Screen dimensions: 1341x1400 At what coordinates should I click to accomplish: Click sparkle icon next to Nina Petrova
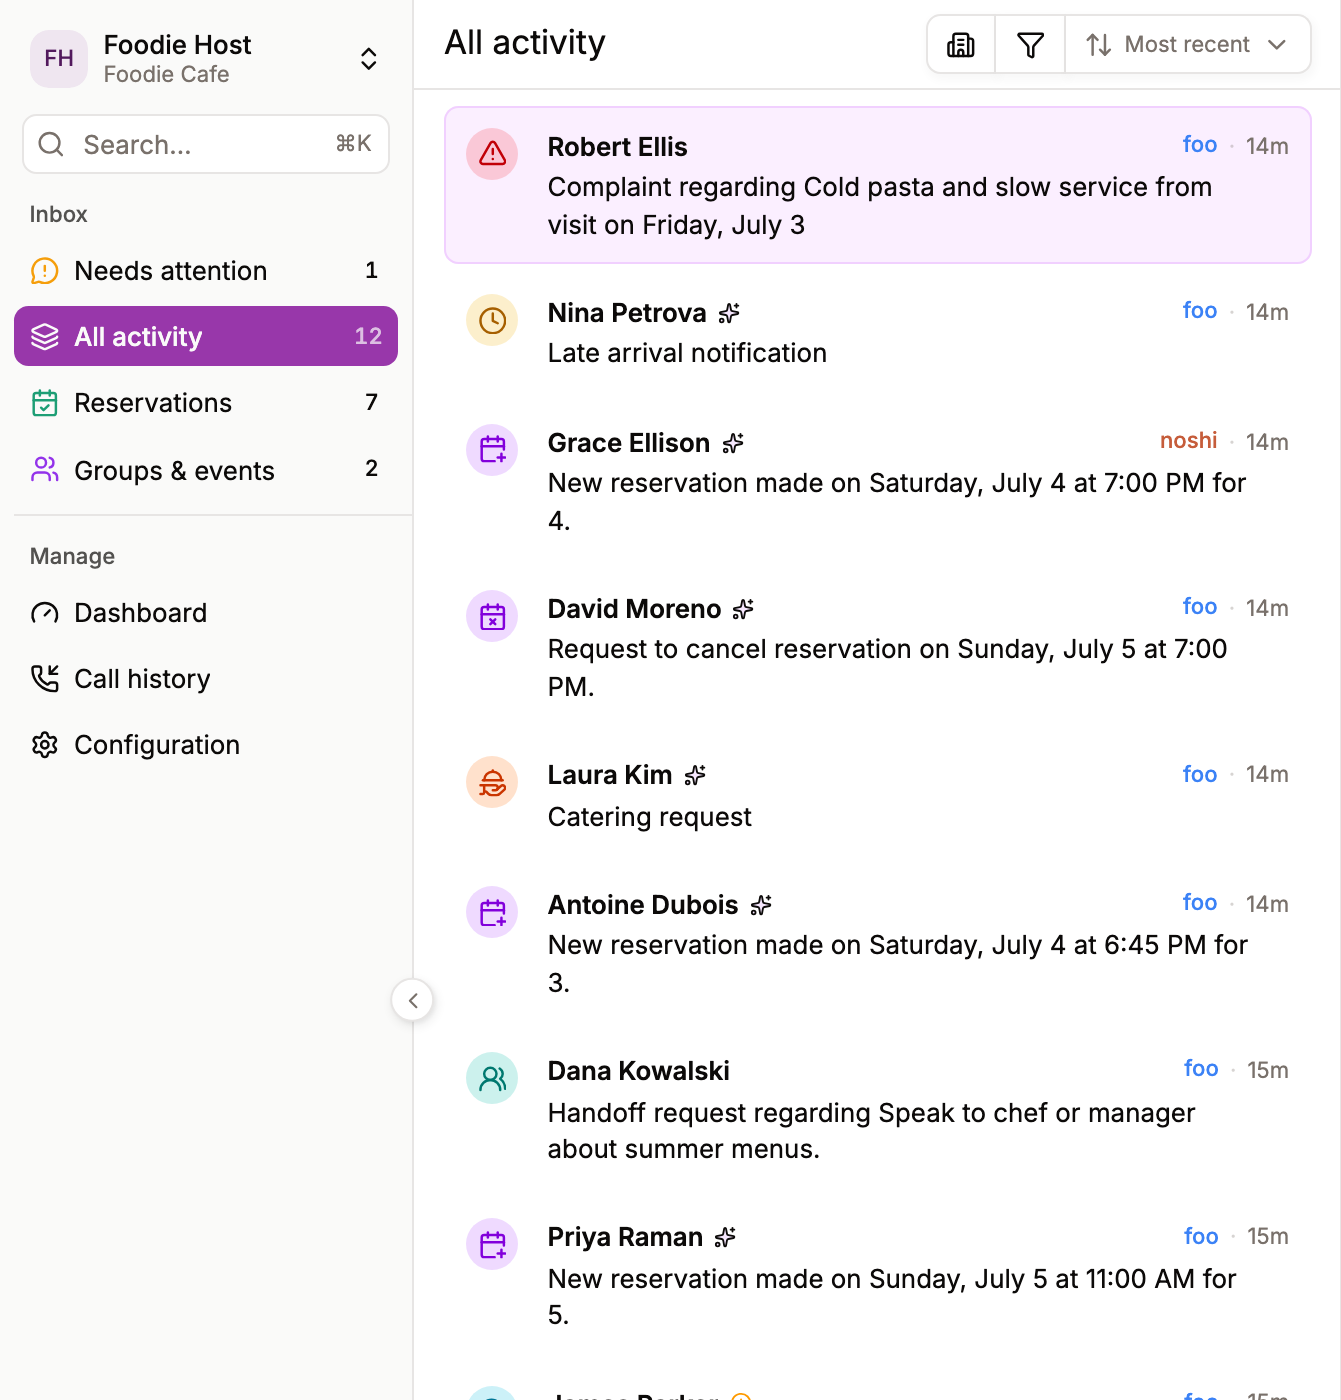[729, 313]
